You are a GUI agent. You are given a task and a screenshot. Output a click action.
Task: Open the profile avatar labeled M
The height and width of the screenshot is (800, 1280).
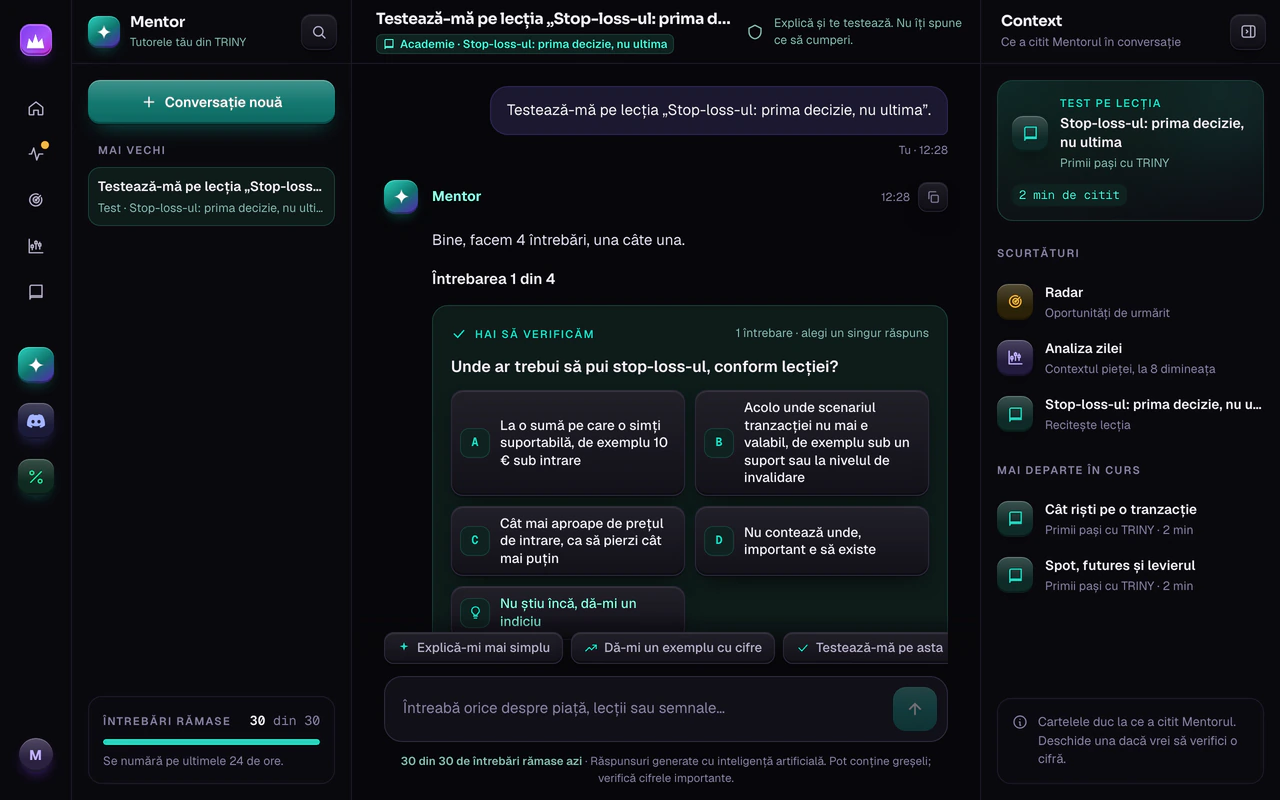point(36,755)
